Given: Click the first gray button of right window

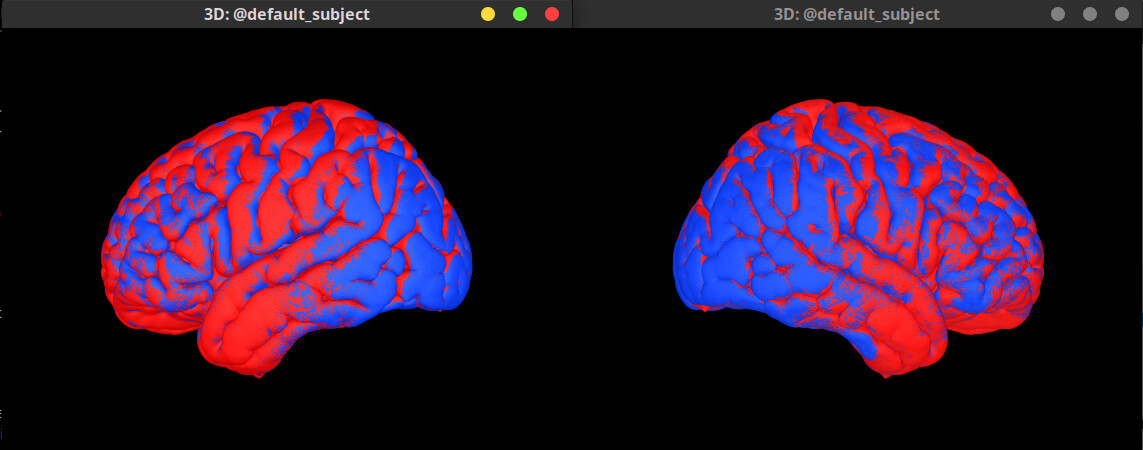Looking at the screenshot, I should pyautogui.click(x=1058, y=14).
